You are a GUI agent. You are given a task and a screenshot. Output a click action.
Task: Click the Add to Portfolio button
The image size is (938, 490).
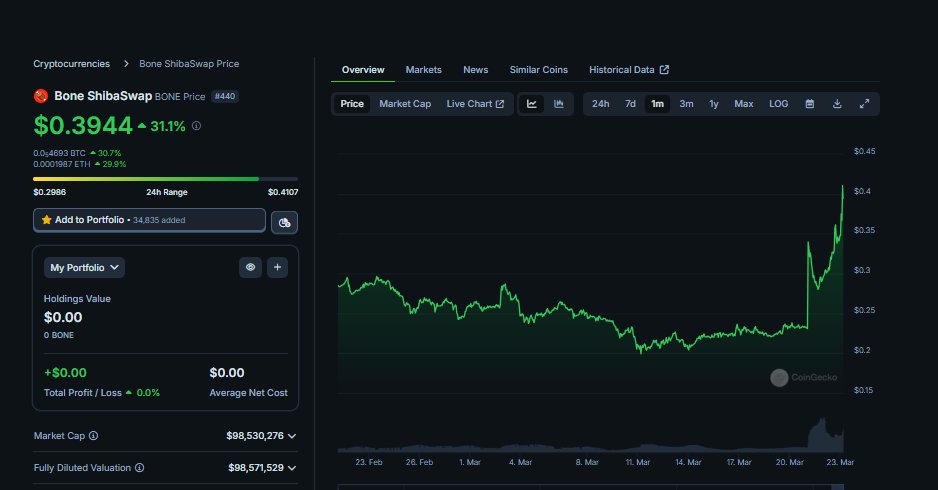point(149,220)
